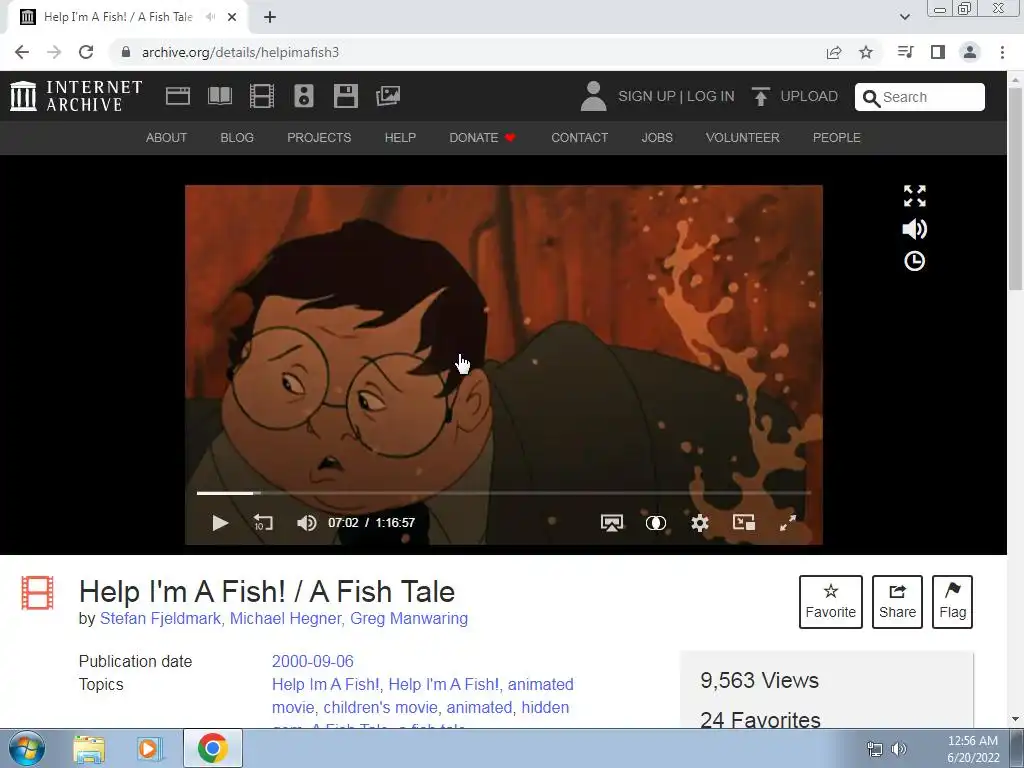The height and width of the screenshot is (768, 1024).
Task: Open topic link children's movie
Action: coord(381,707)
